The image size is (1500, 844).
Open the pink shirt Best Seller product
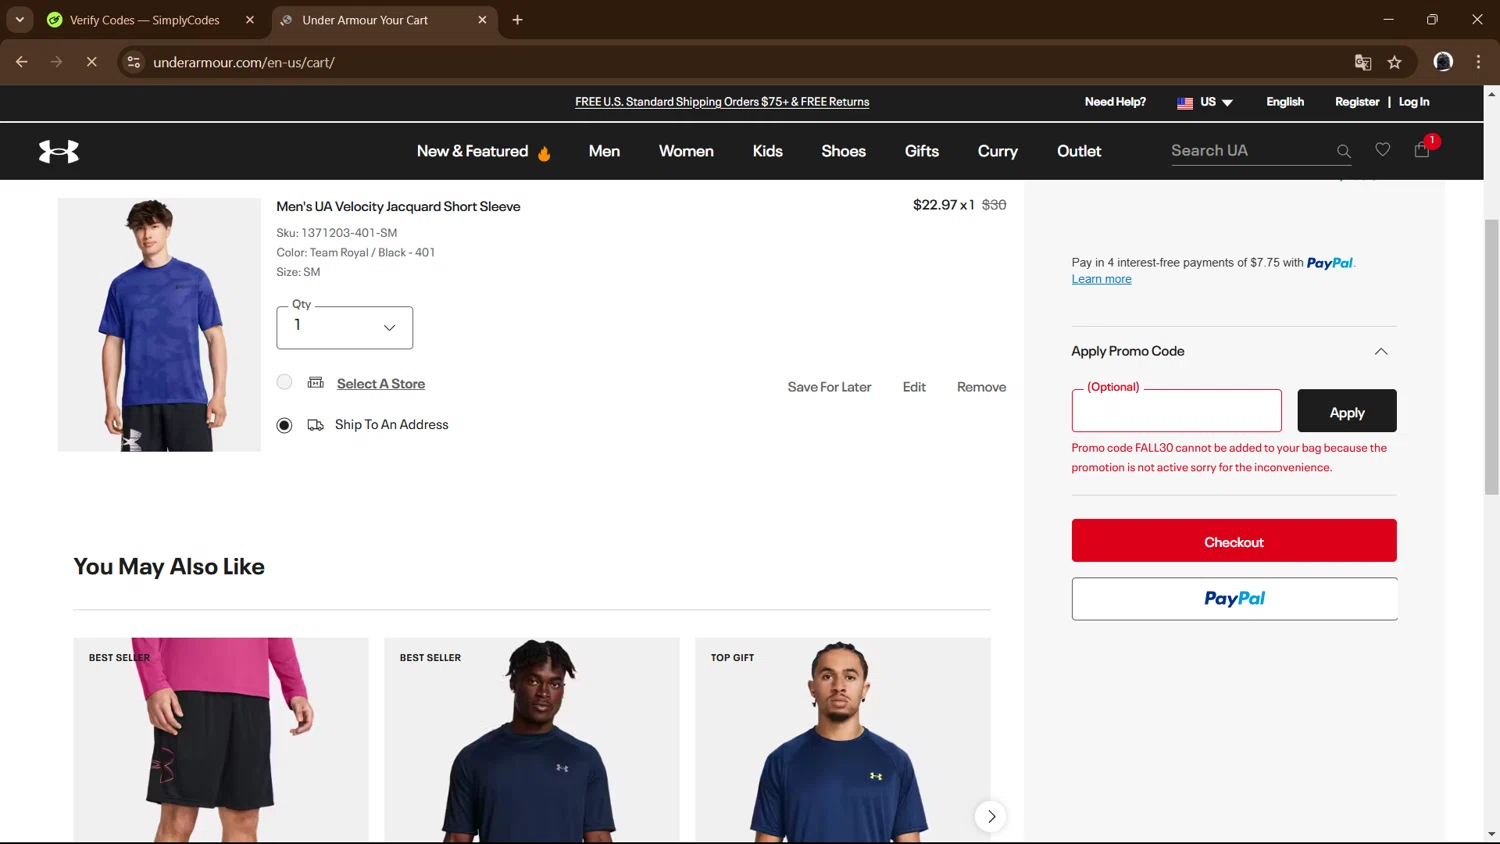(221, 740)
